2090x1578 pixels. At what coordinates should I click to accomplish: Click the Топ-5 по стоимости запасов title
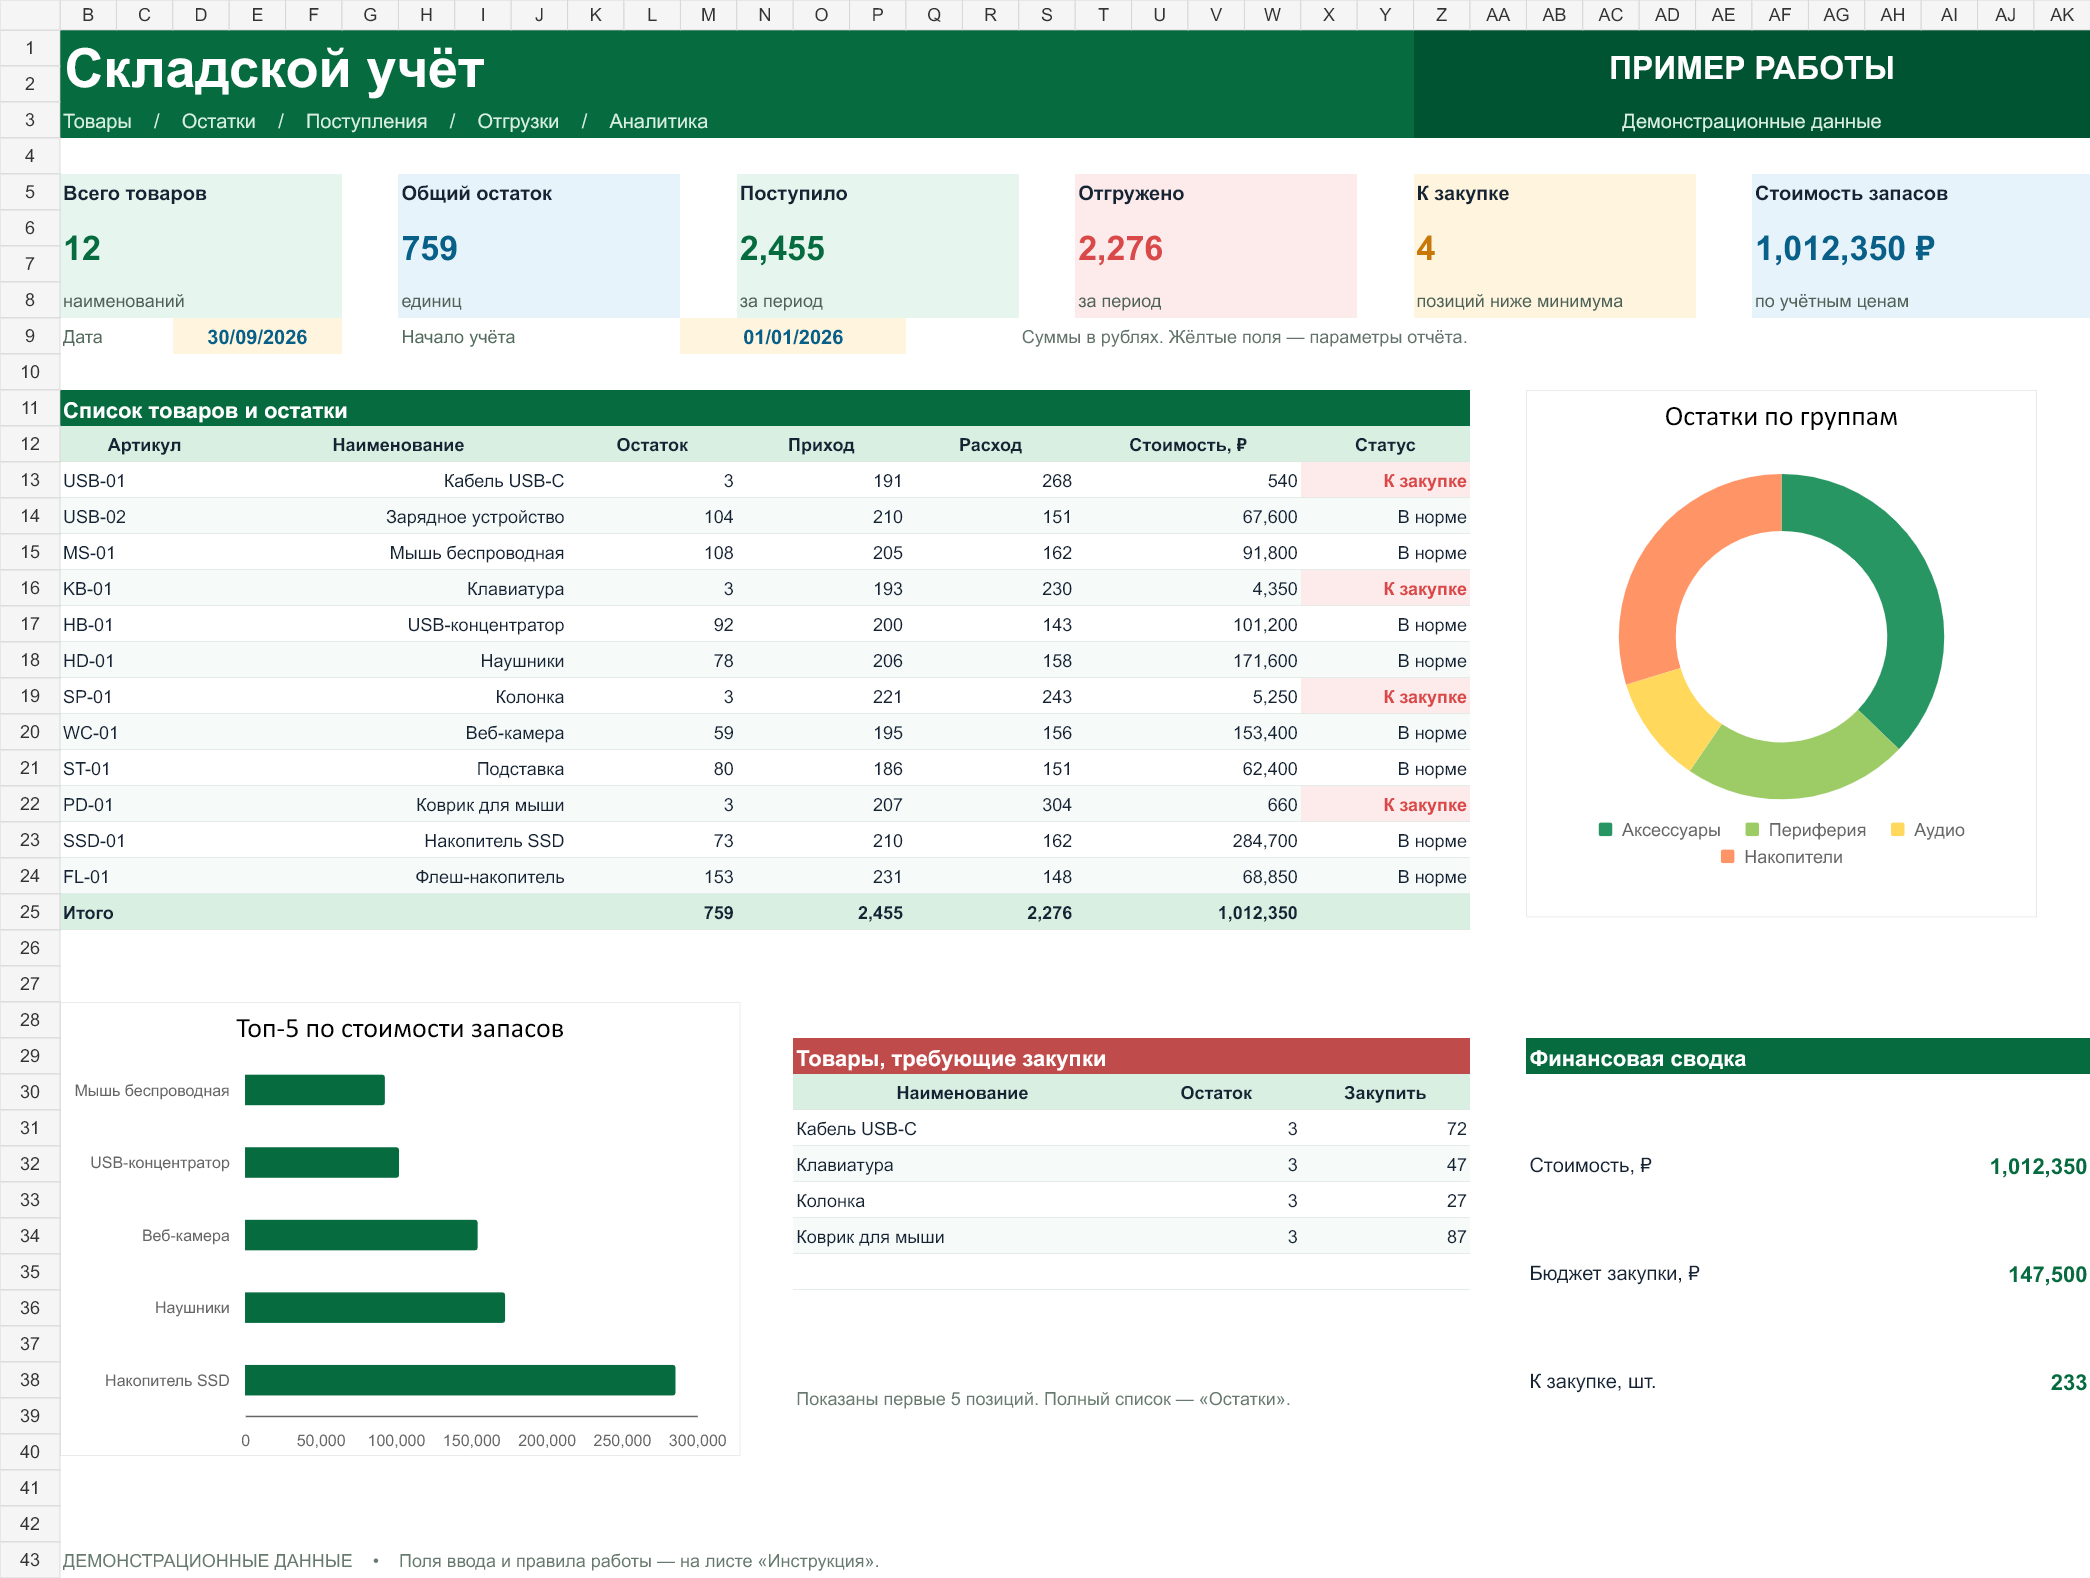[400, 1029]
